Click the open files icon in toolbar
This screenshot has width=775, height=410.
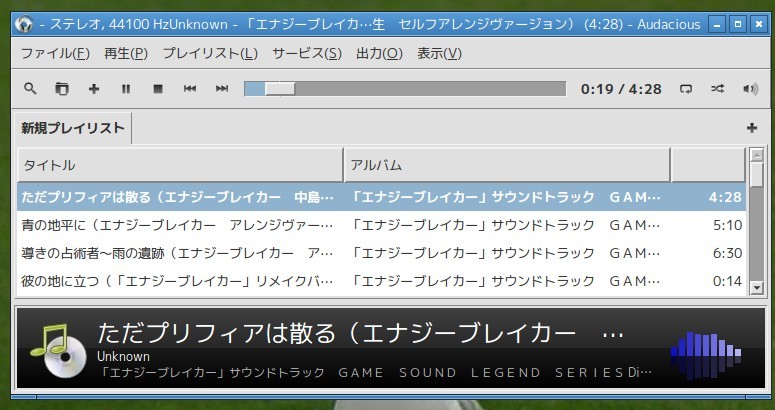pos(62,89)
